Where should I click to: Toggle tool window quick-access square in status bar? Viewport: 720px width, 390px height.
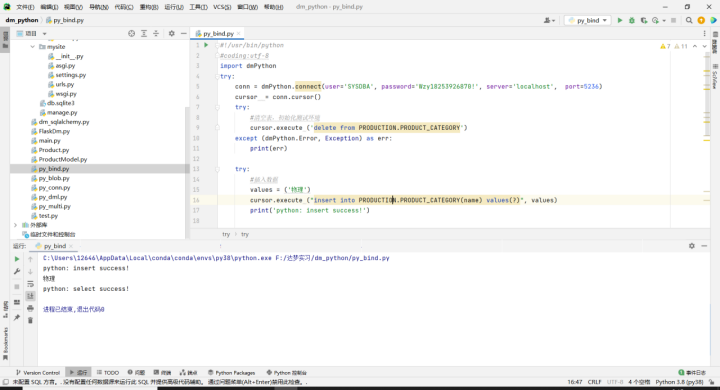click(x=6, y=382)
